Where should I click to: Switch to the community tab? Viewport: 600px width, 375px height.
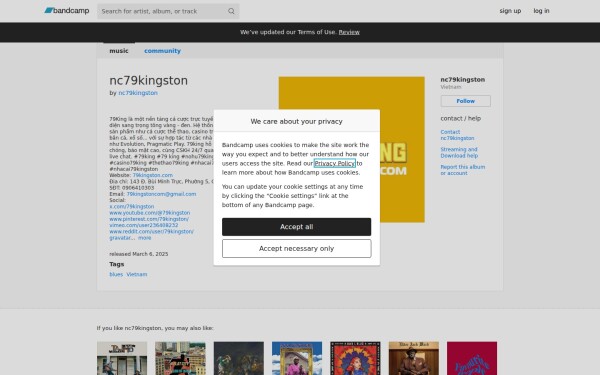click(162, 51)
